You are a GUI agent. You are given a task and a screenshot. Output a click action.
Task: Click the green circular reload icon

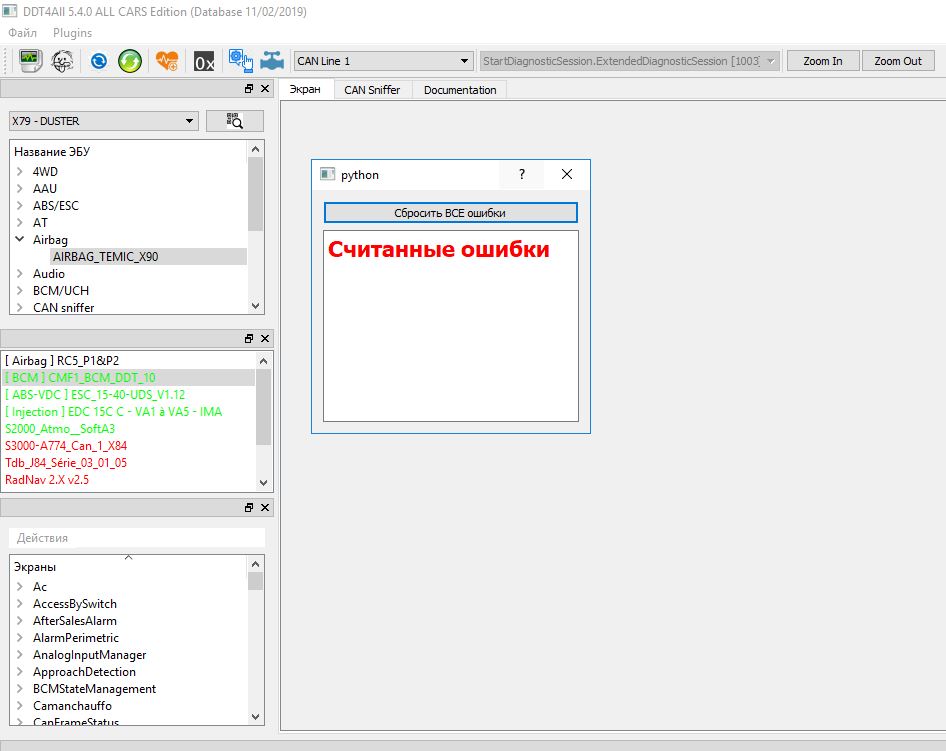(130, 61)
